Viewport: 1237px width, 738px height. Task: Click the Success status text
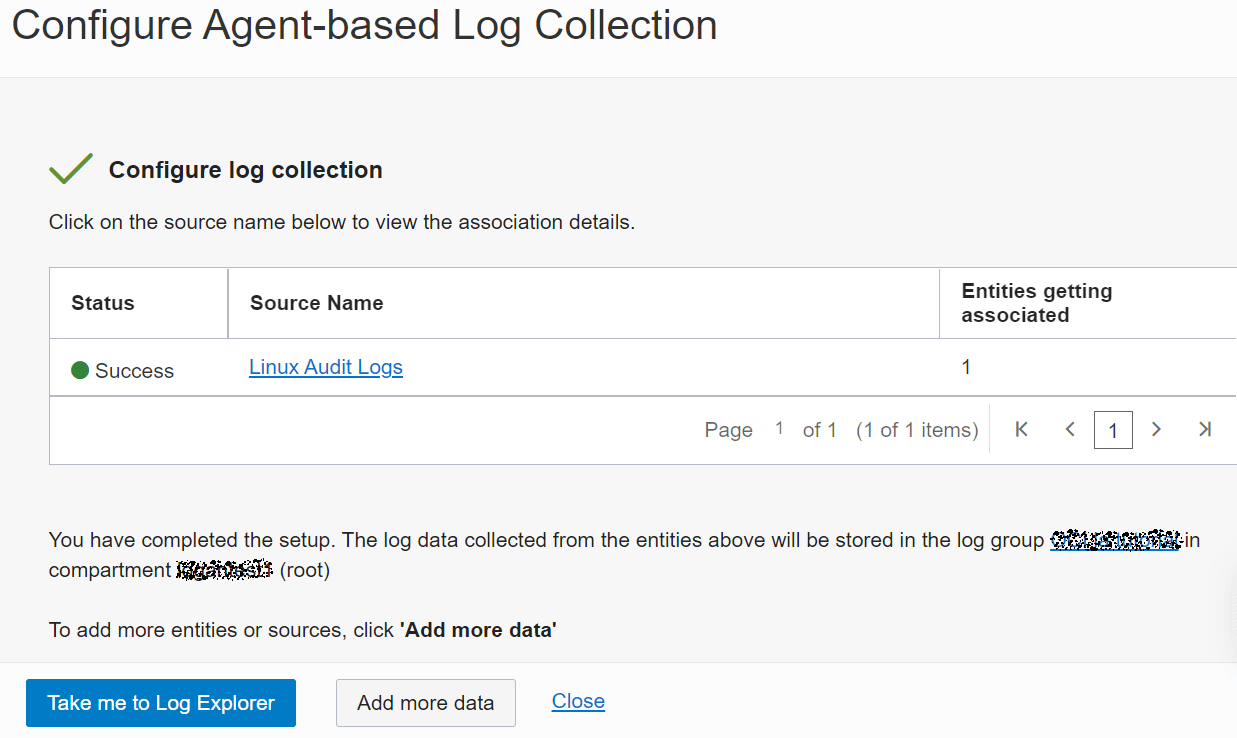pyautogui.click(x=134, y=371)
